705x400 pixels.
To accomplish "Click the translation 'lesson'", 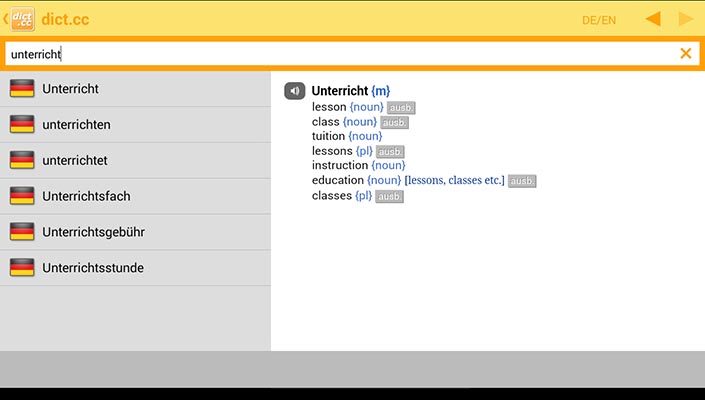I will point(329,107).
